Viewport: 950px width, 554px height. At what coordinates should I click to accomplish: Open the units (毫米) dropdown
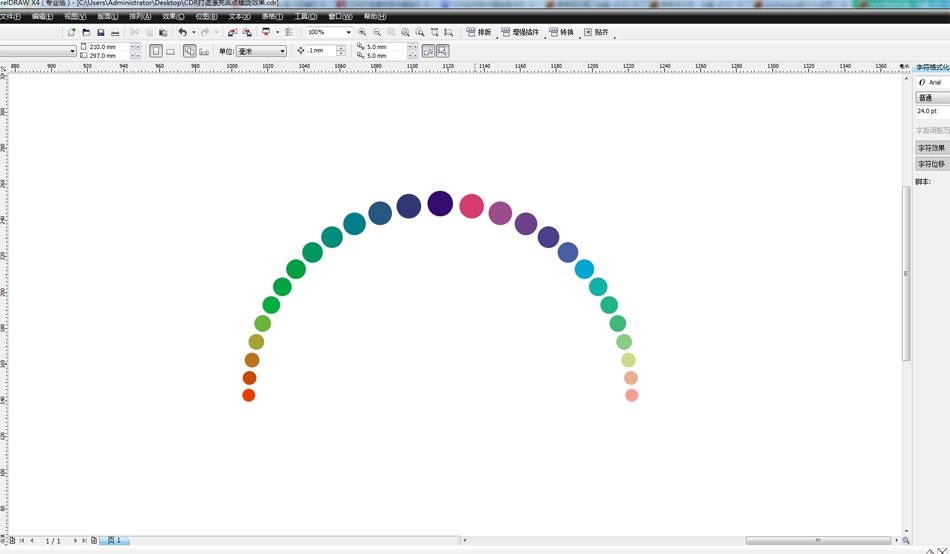[x=282, y=51]
